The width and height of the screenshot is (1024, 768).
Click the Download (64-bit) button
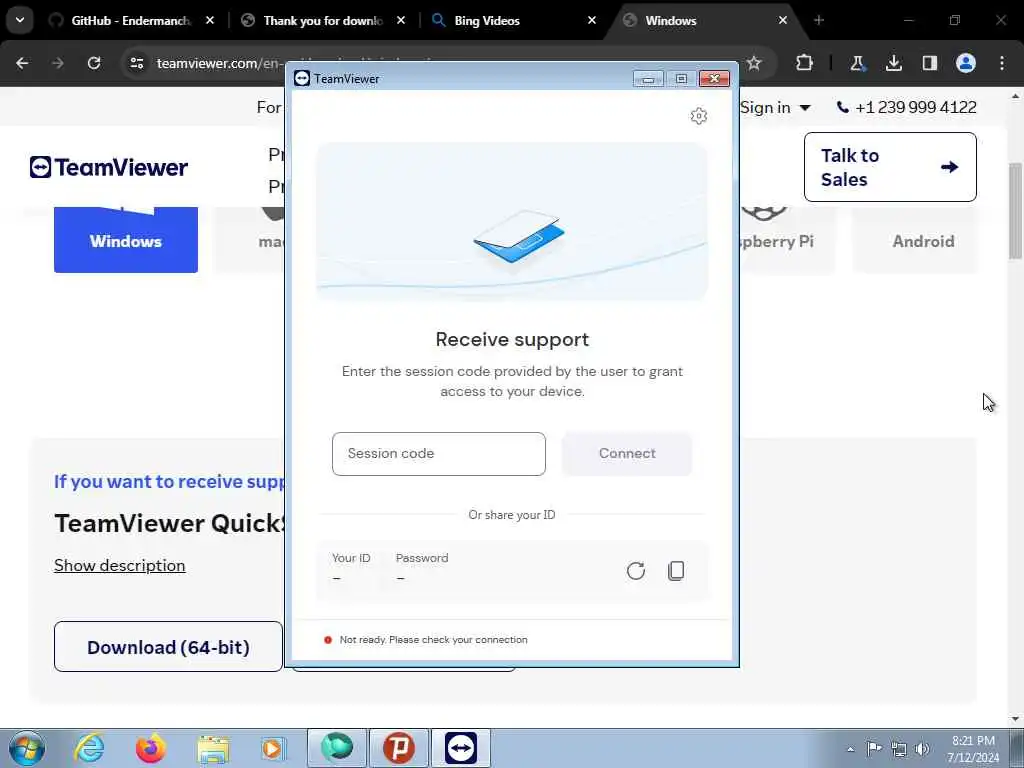pos(168,647)
